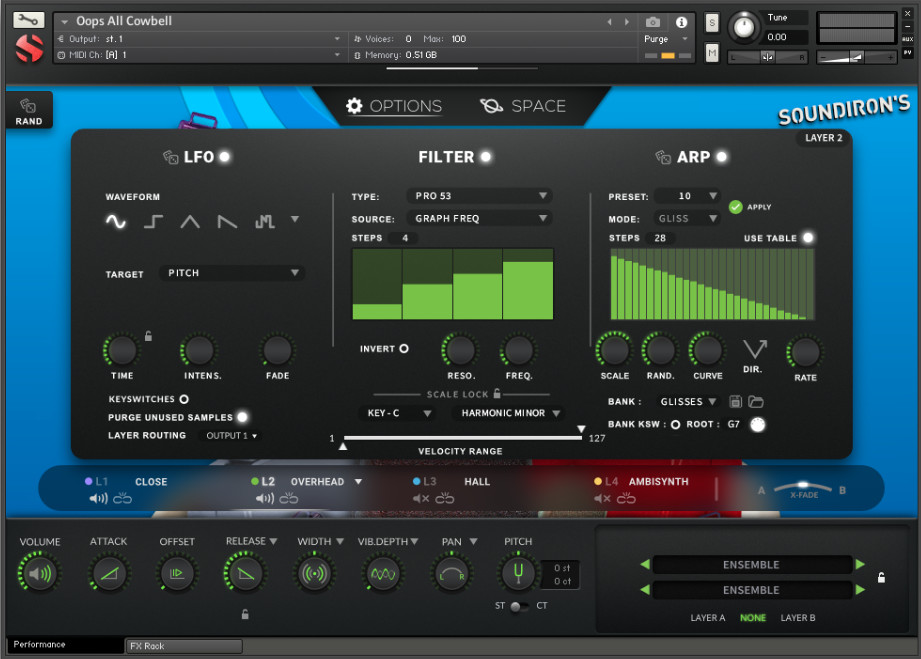
Task: Click the ARP STEPS value 28
Action: click(660, 238)
